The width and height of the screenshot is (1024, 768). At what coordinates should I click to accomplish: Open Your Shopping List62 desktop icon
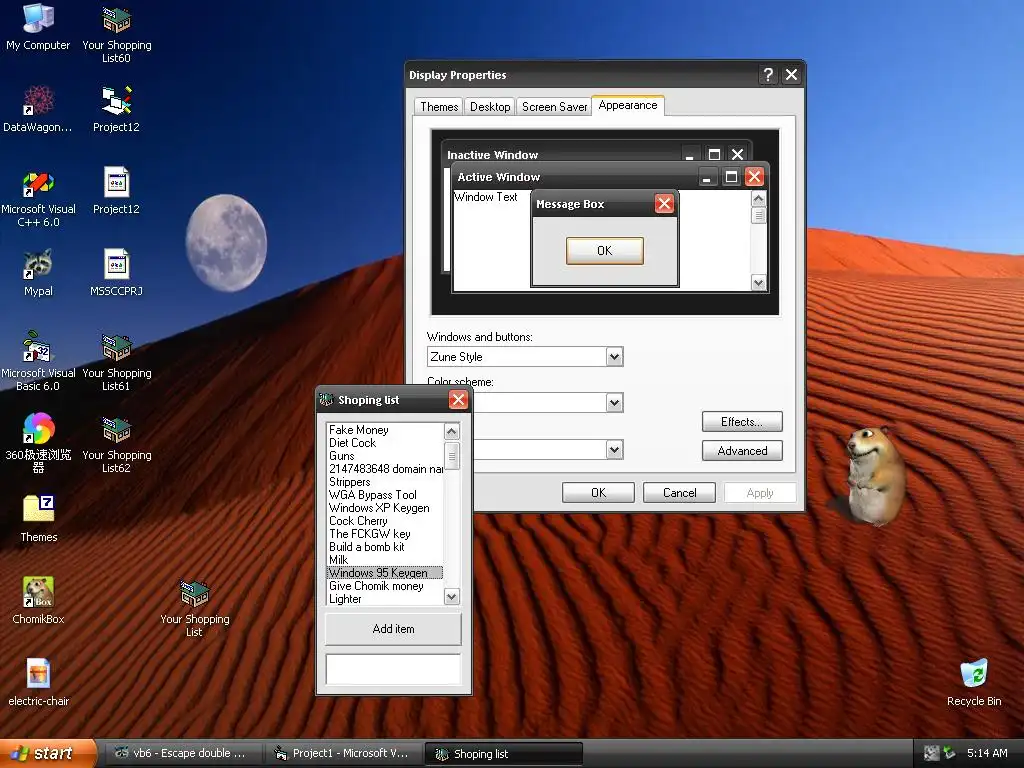pos(116,443)
